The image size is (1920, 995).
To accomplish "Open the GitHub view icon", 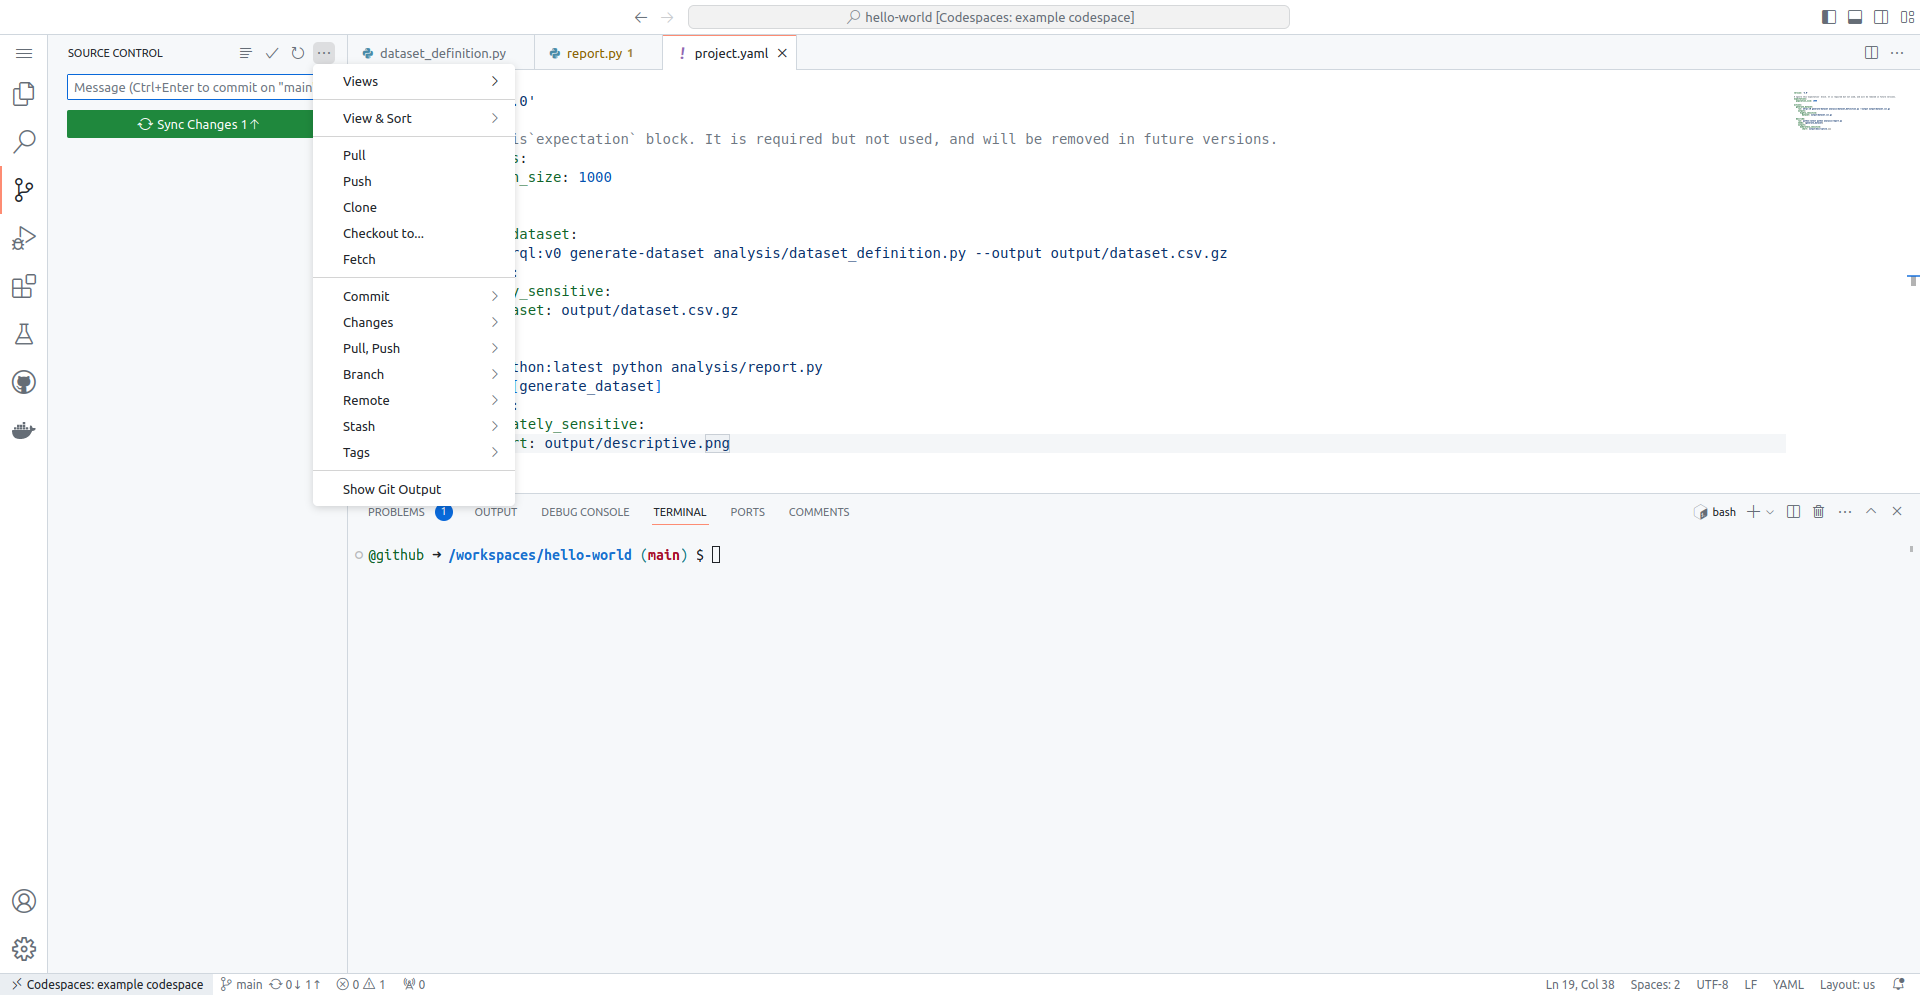I will point(24,382).
